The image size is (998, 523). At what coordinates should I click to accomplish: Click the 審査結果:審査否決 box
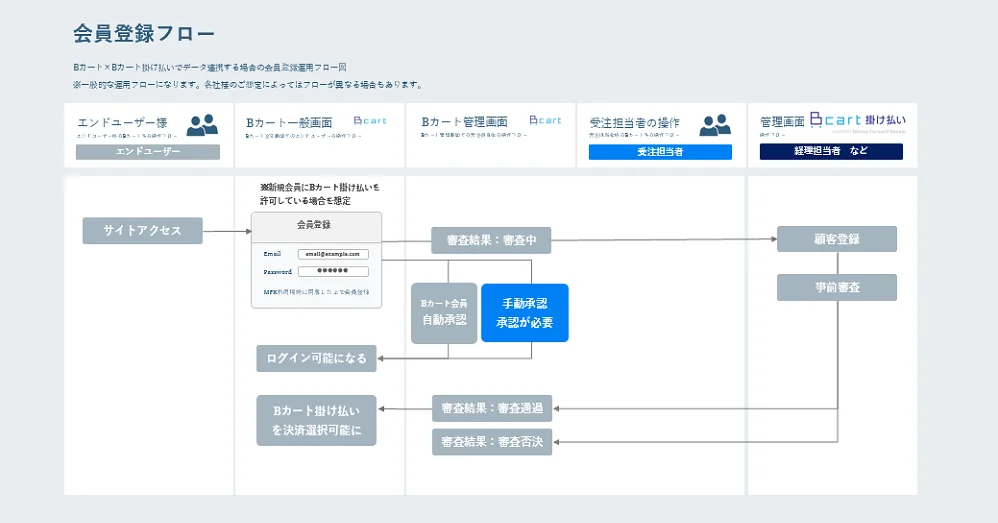(492, 442)
